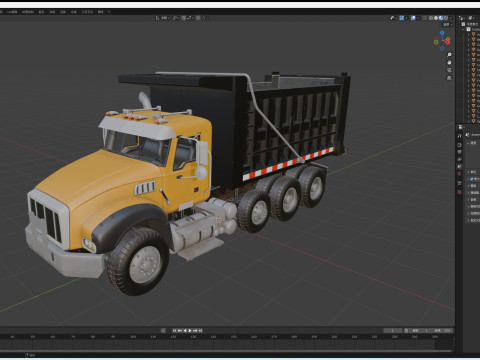Click the end frame field in timeline
This screenshot has height=360, width=480.
pyautogui.click(x=442, y=331)
